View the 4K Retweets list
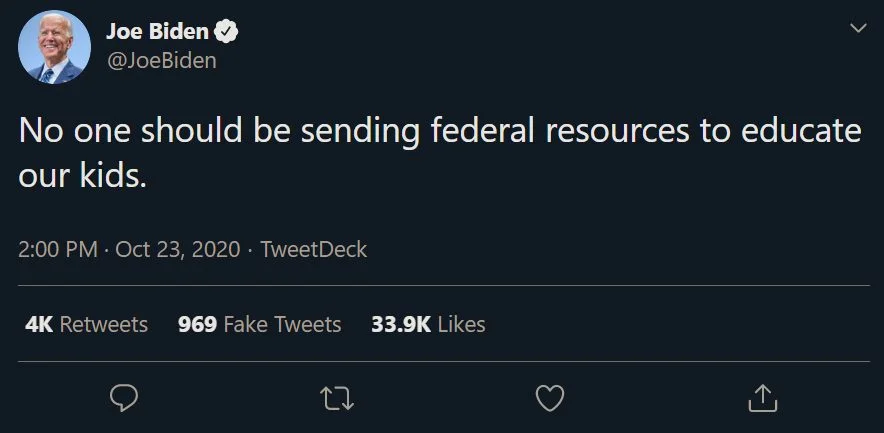884x433 pixels. tap(86, 324)
